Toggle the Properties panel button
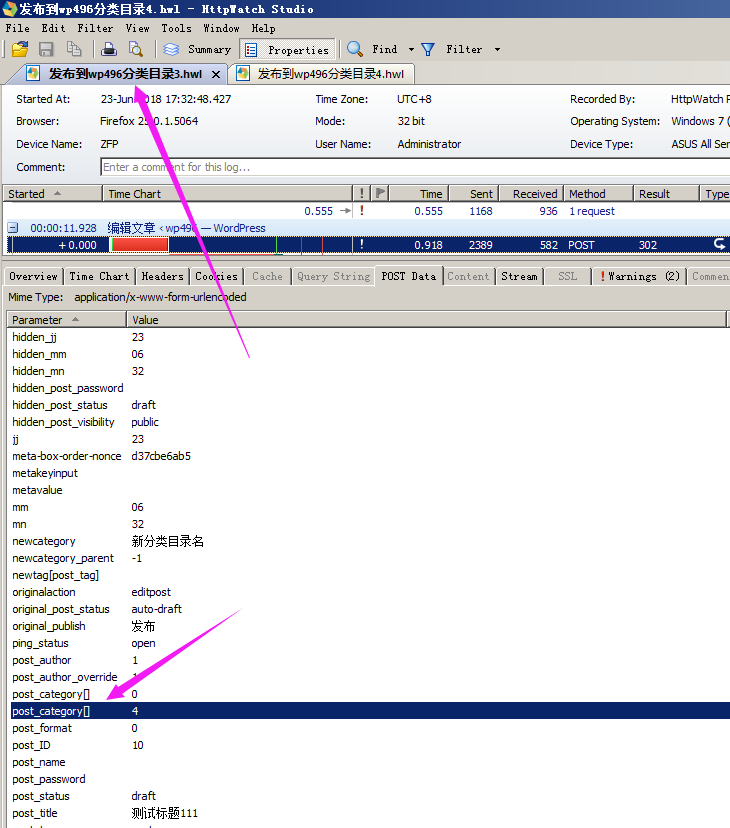Screen dimensions: 730x828 tap(287, 49)
